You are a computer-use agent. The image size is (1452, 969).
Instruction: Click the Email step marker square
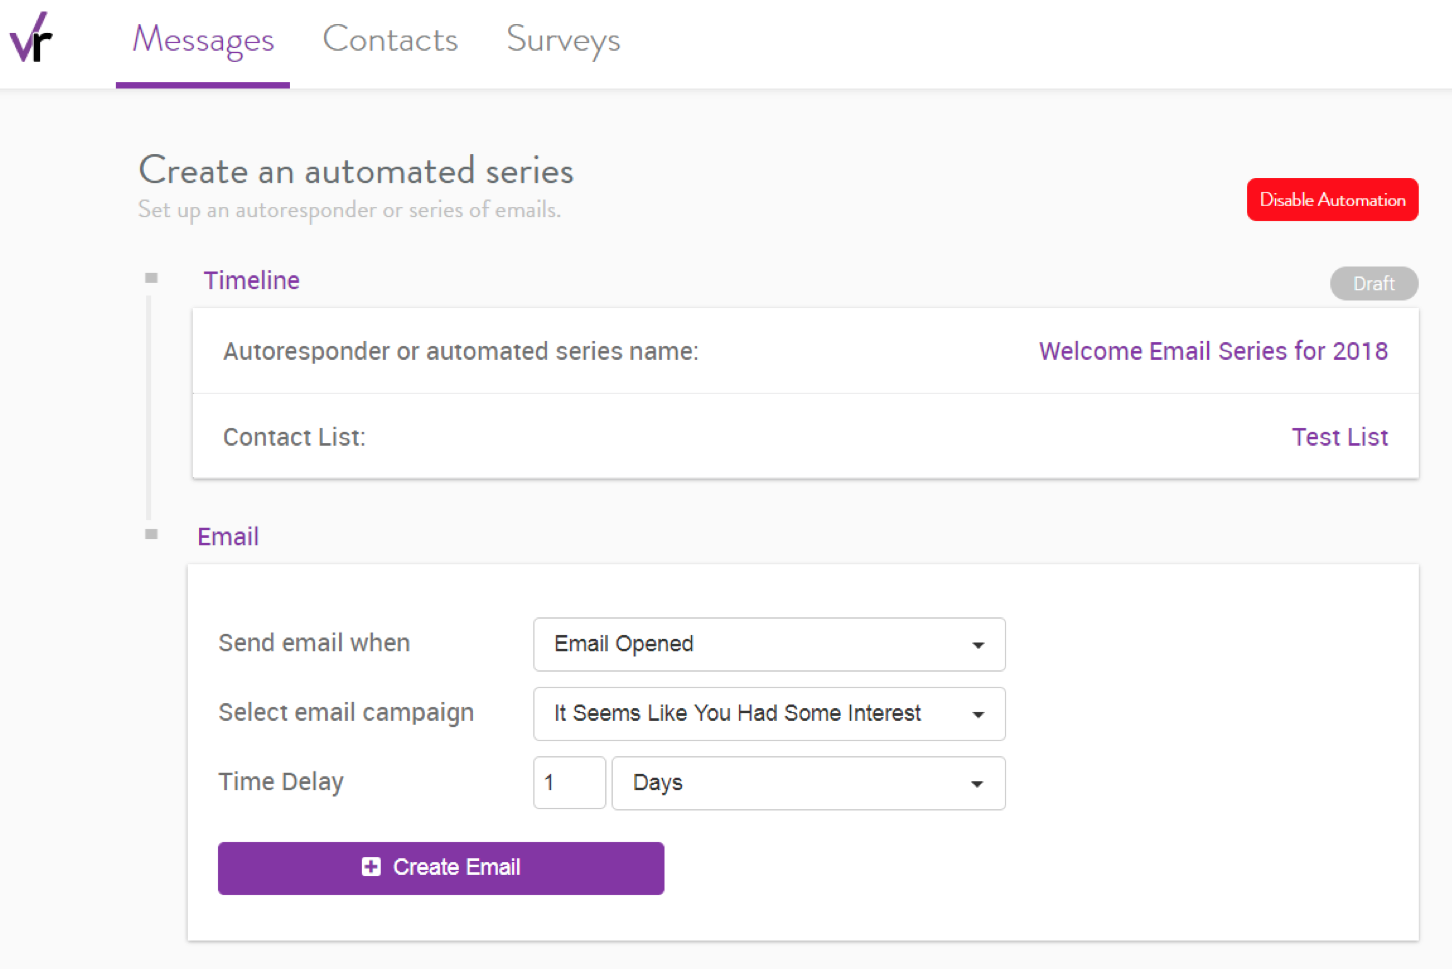click(x=150, y=534)
